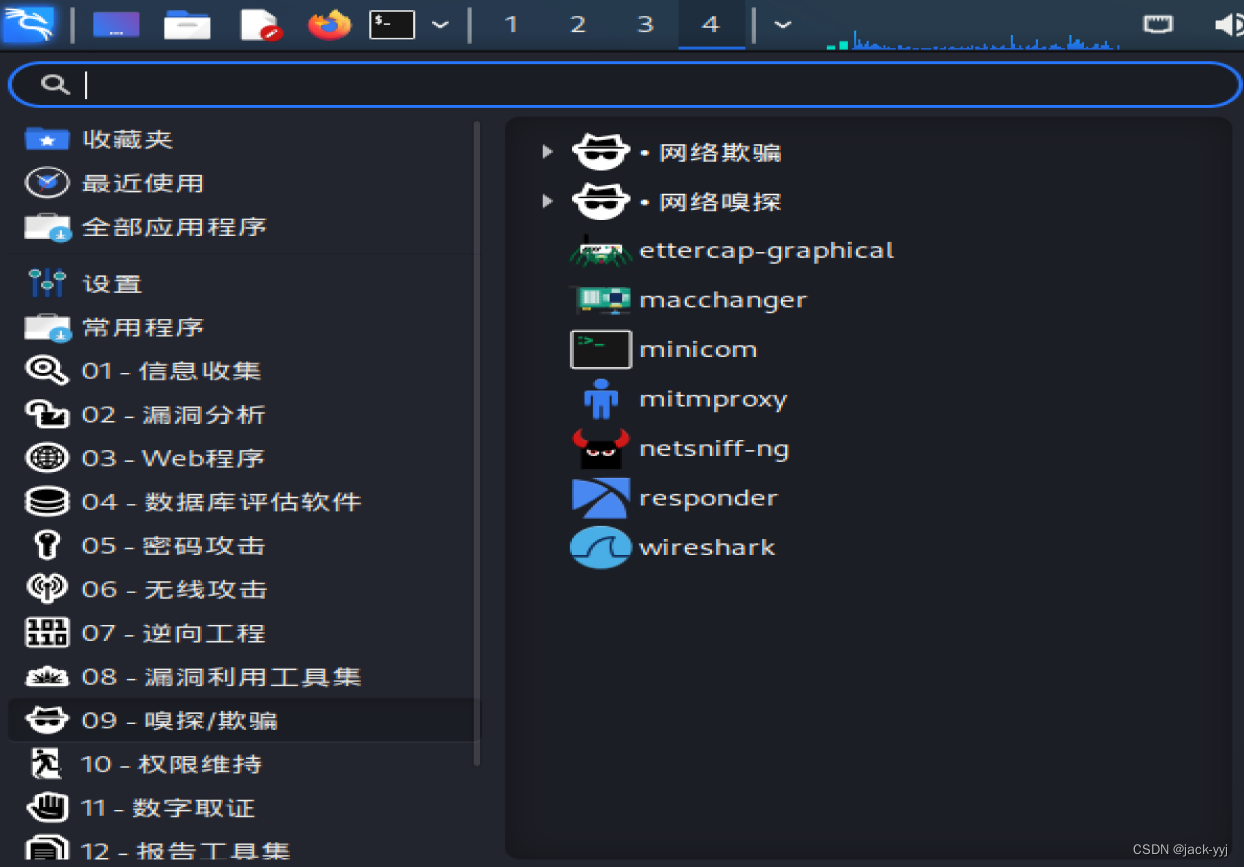The width and height of the screenshot is (1244, 867).
Task: Click the netsniff-ng devil icon
Action: coord(600,448)
